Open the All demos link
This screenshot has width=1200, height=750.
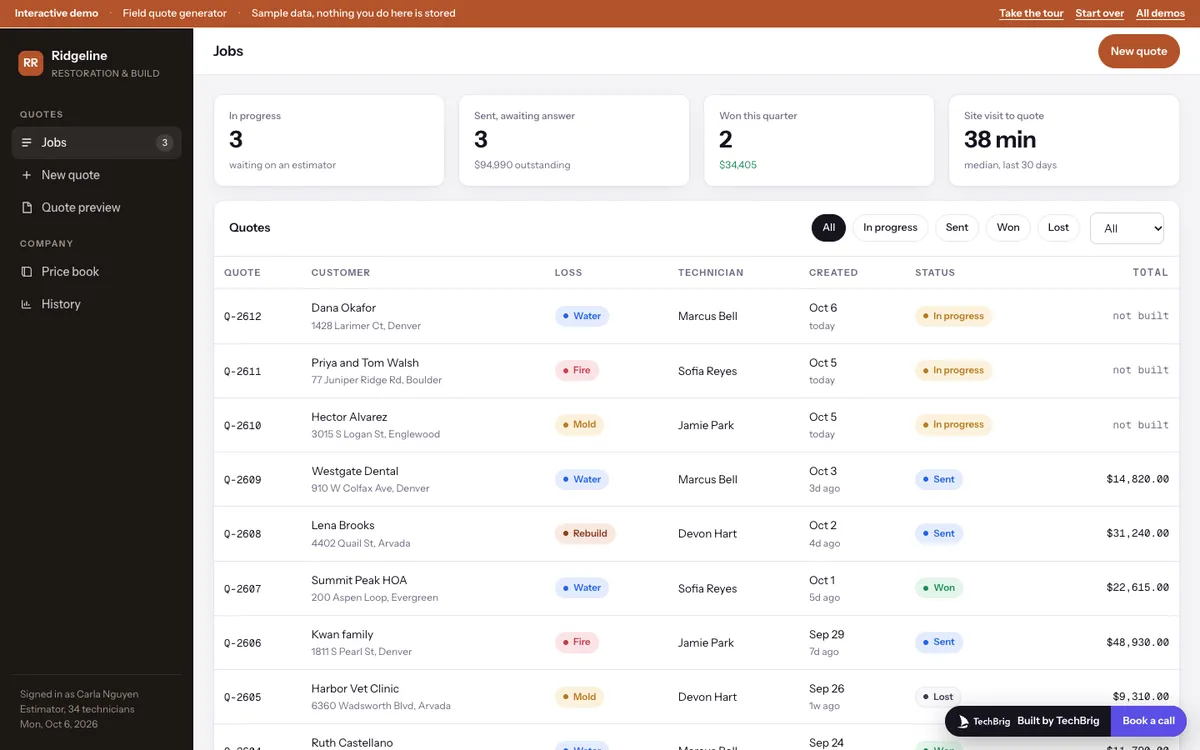(x=1160, y=13)
